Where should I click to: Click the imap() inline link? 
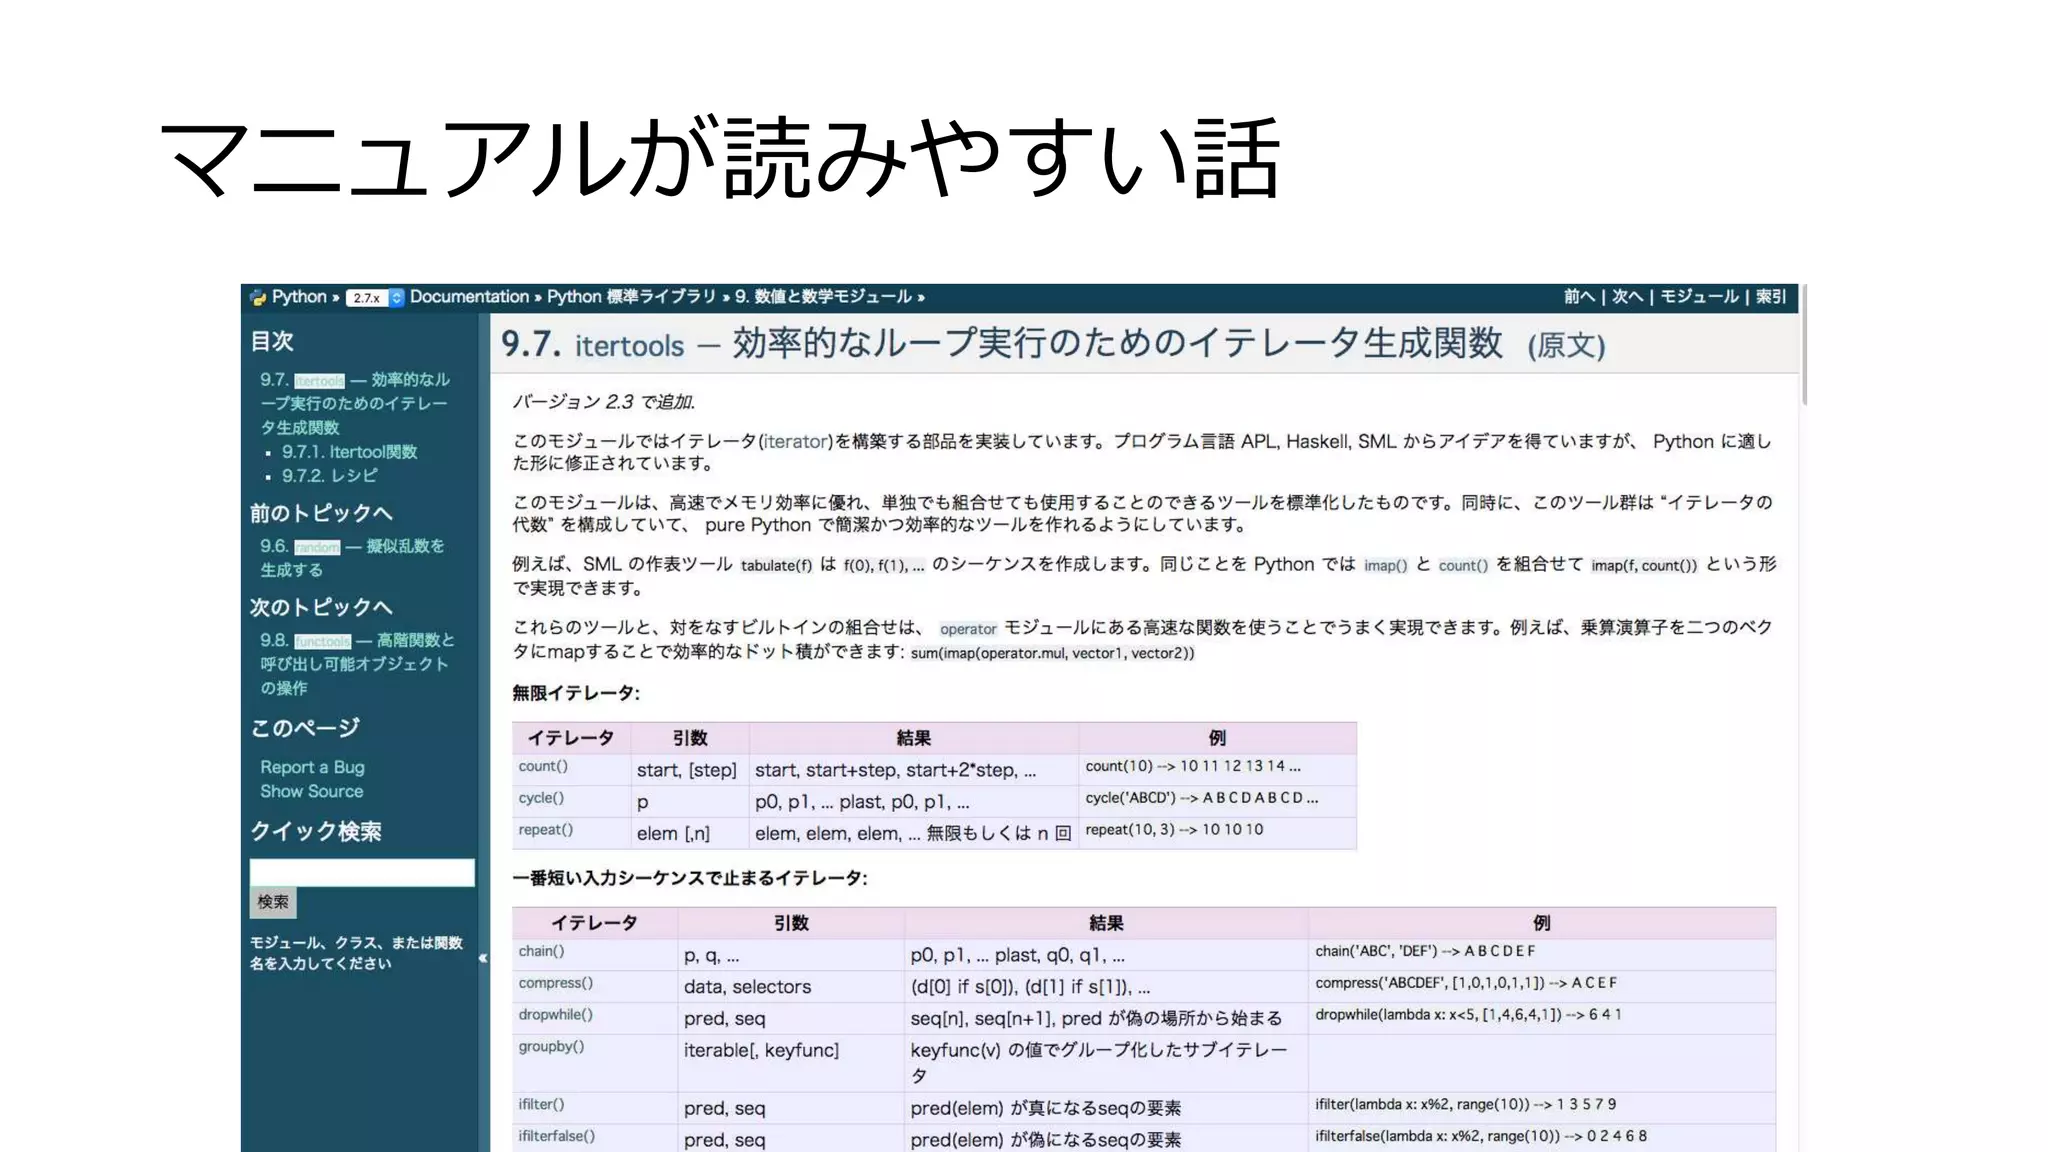pos(1385,566)
